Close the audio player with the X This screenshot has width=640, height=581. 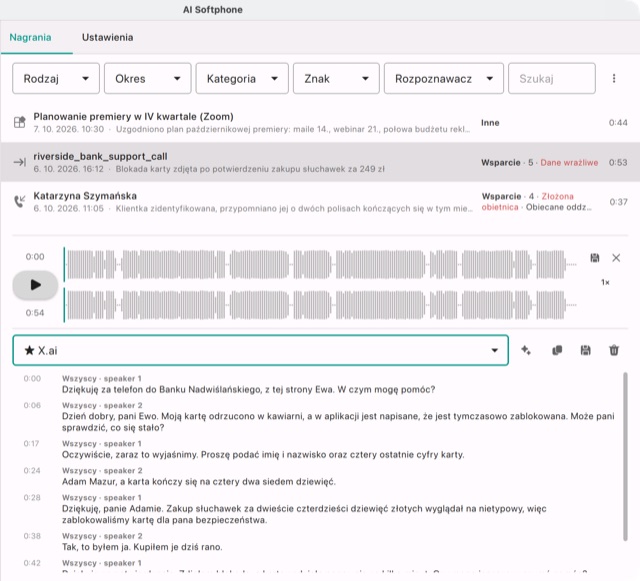pos(616,258)
